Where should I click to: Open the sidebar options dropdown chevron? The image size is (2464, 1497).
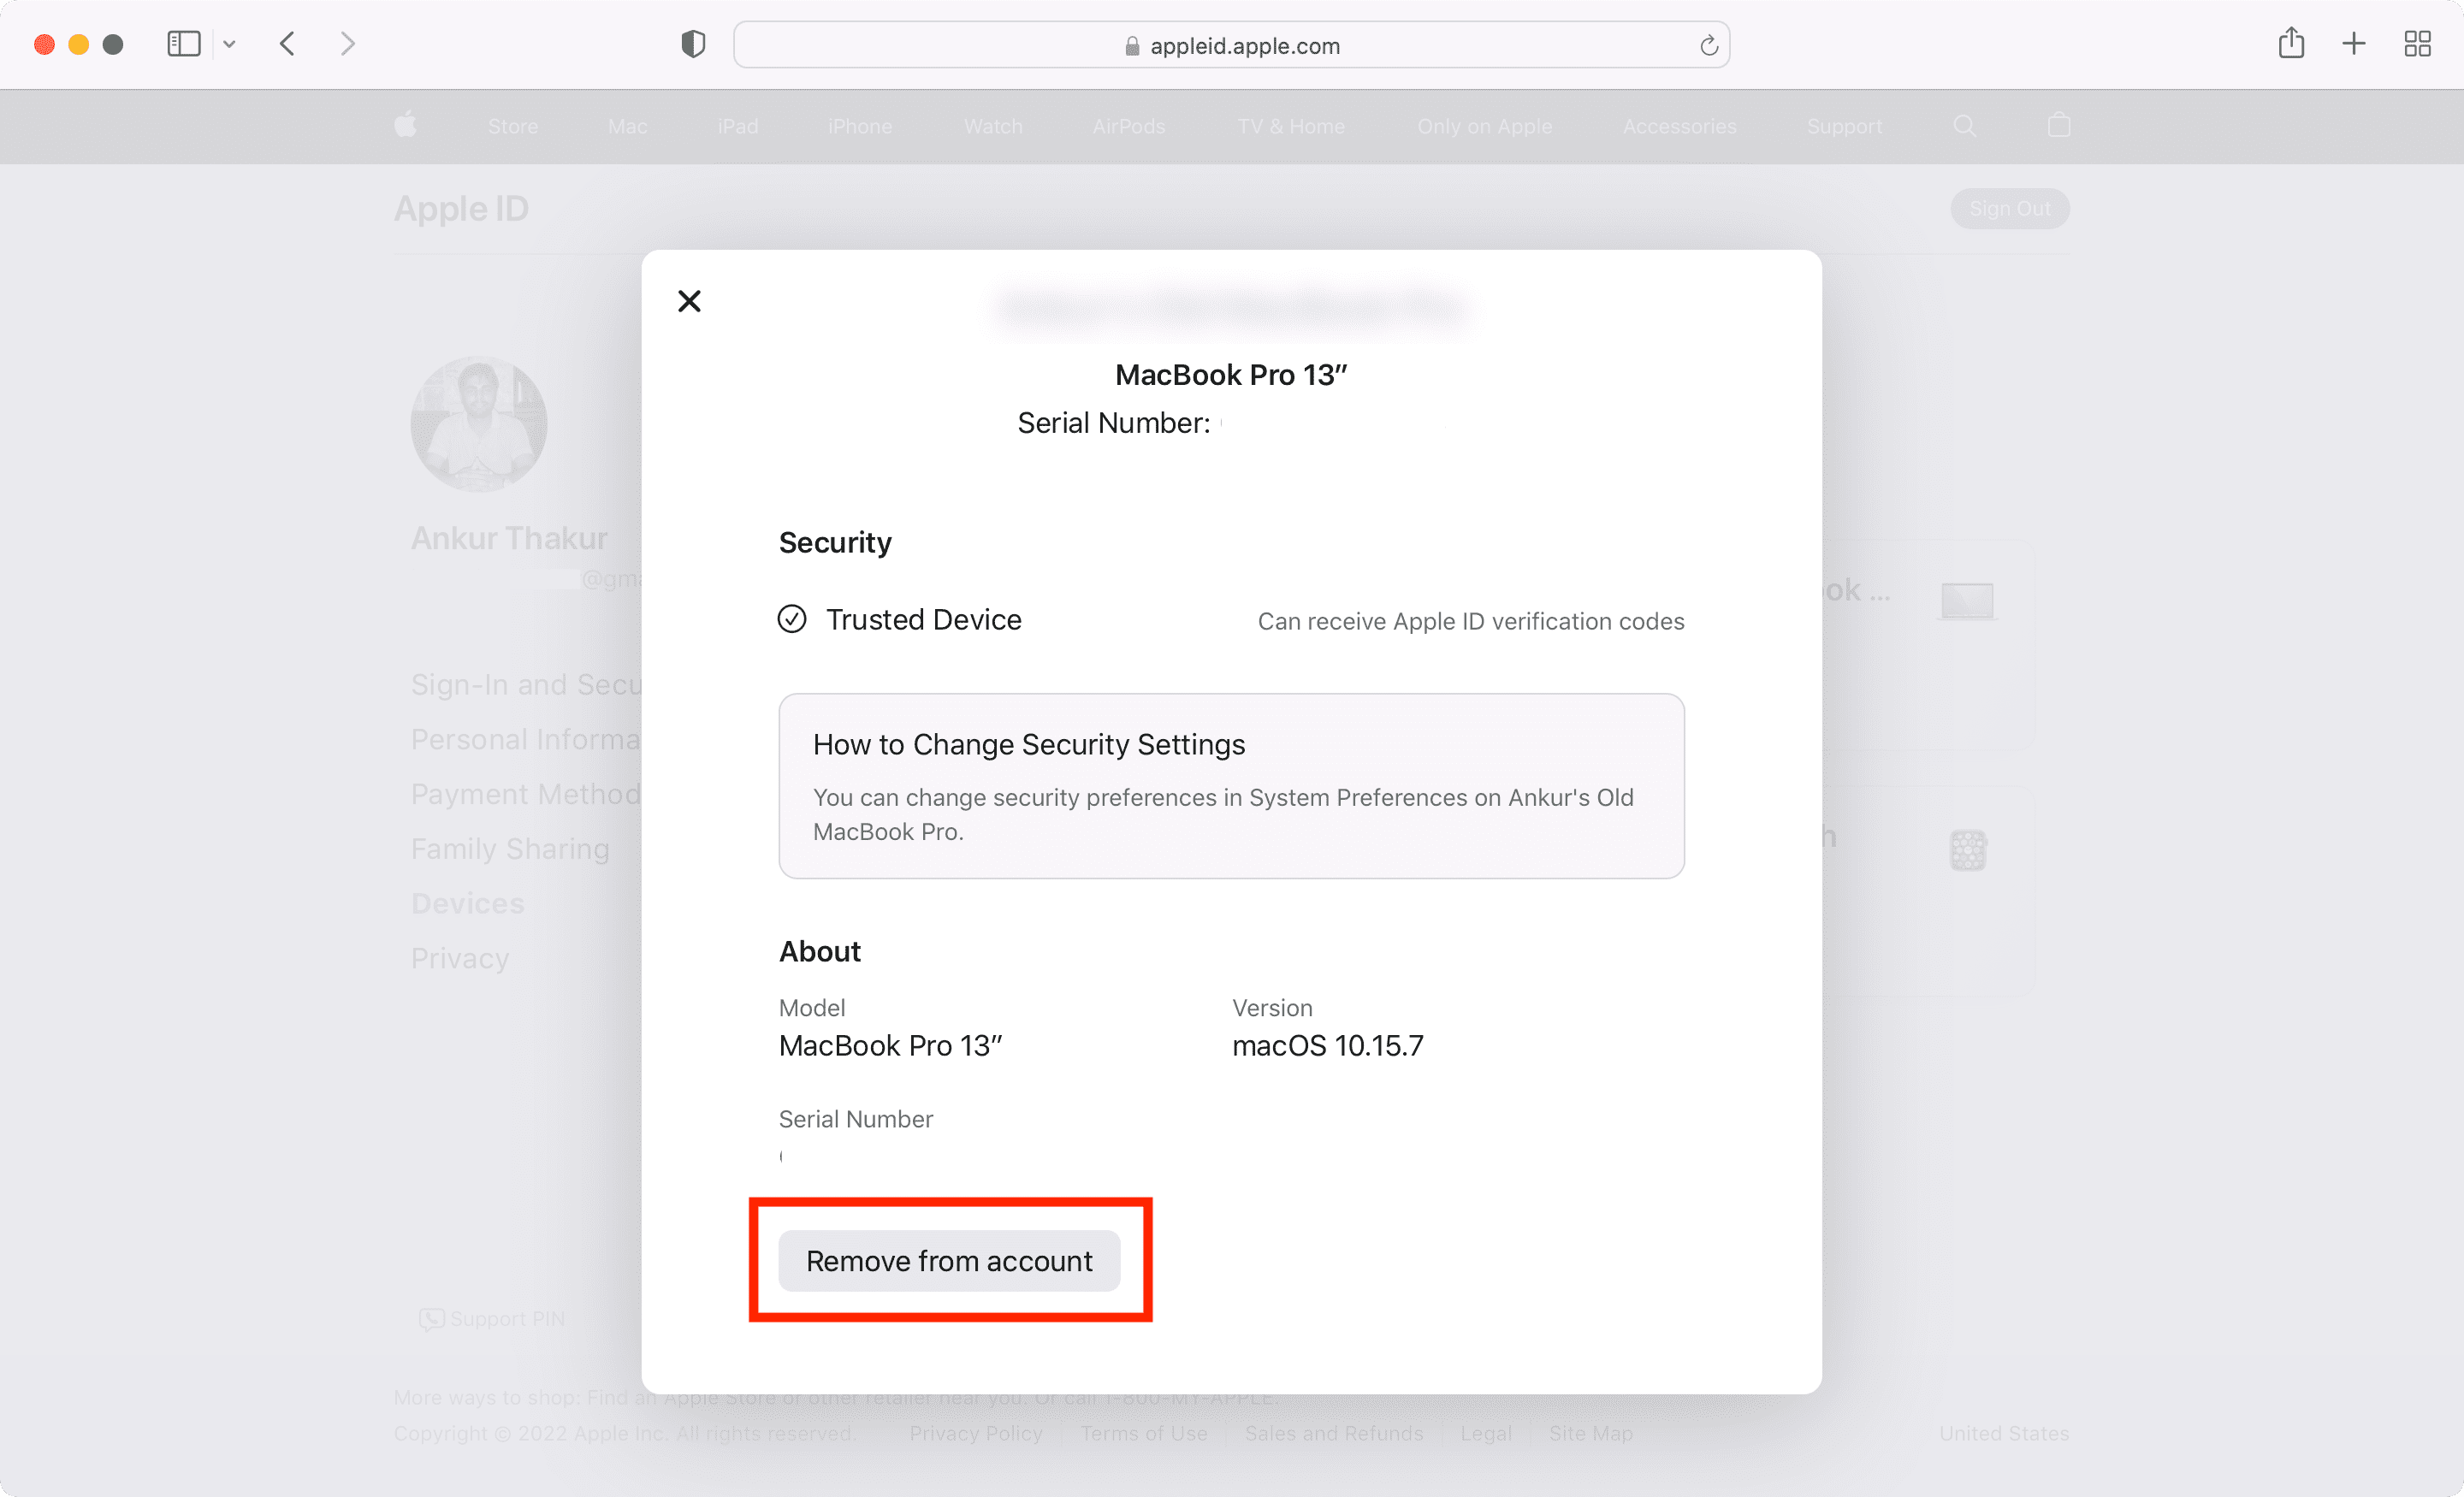[x=229, y=44]
